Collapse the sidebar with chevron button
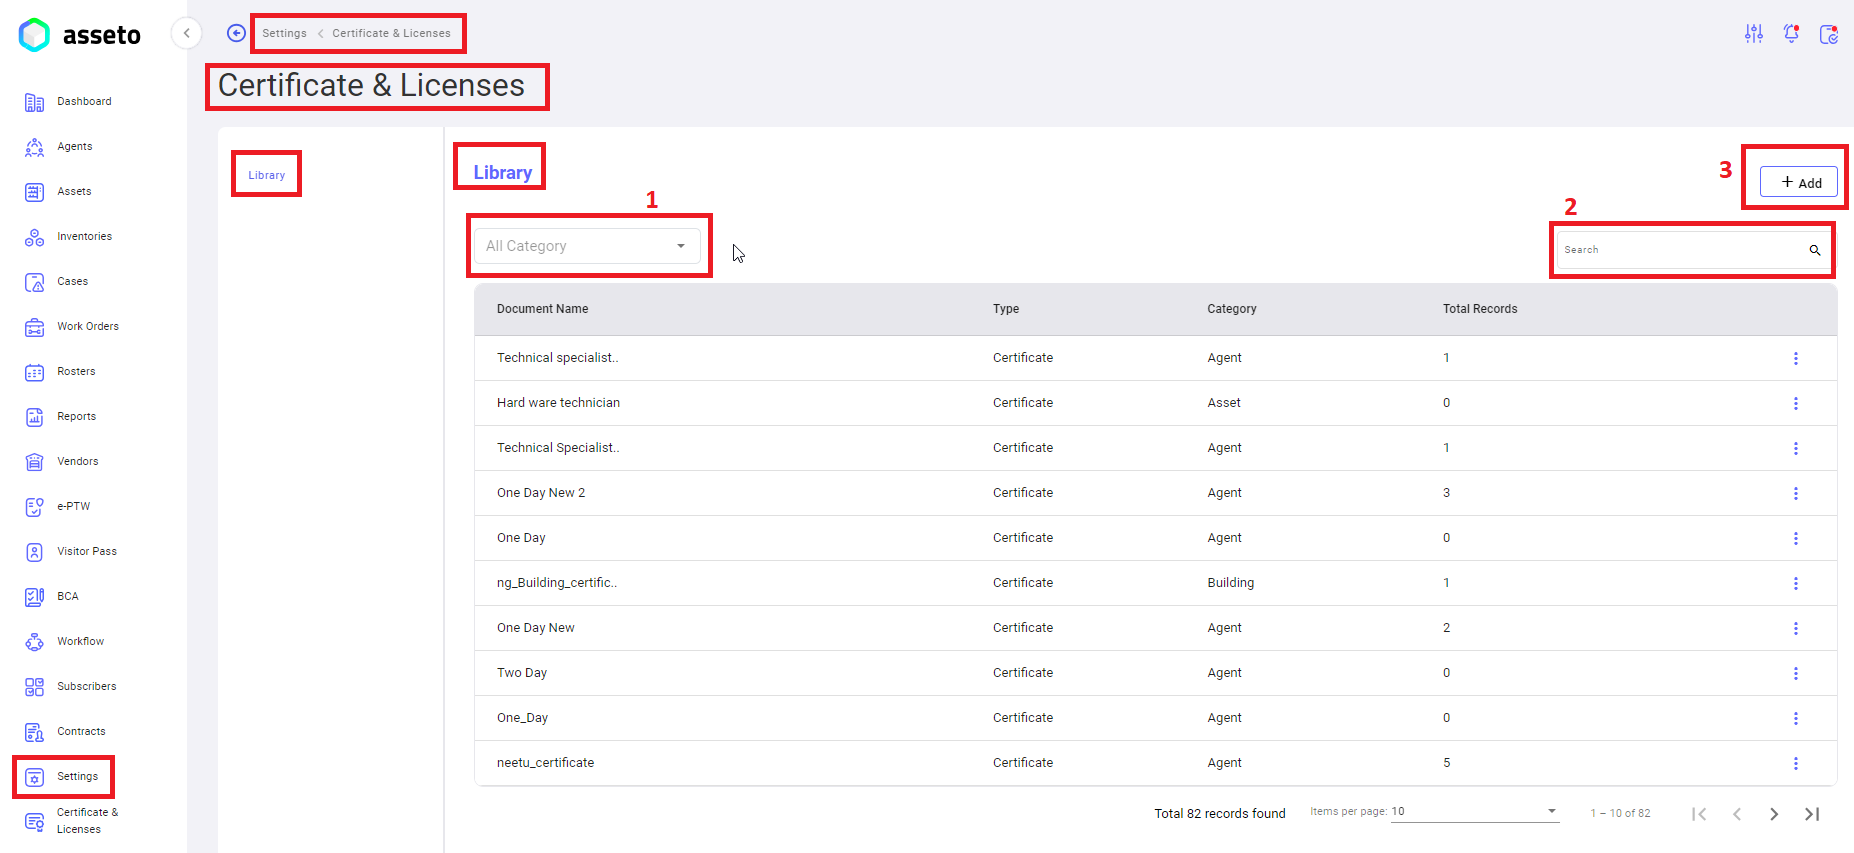The height and width of the screenshot is (853, 1854). pos(186,33)
